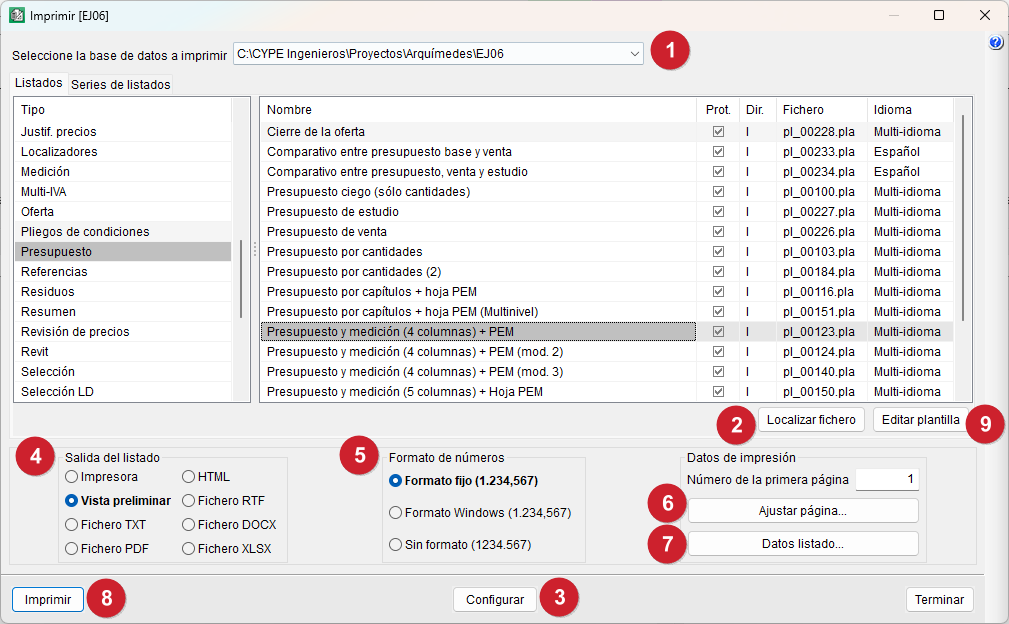The image size is (1009, 624).
Task: Click the Fichero column header
Action: pyautogui.click(x=822, y=110)
